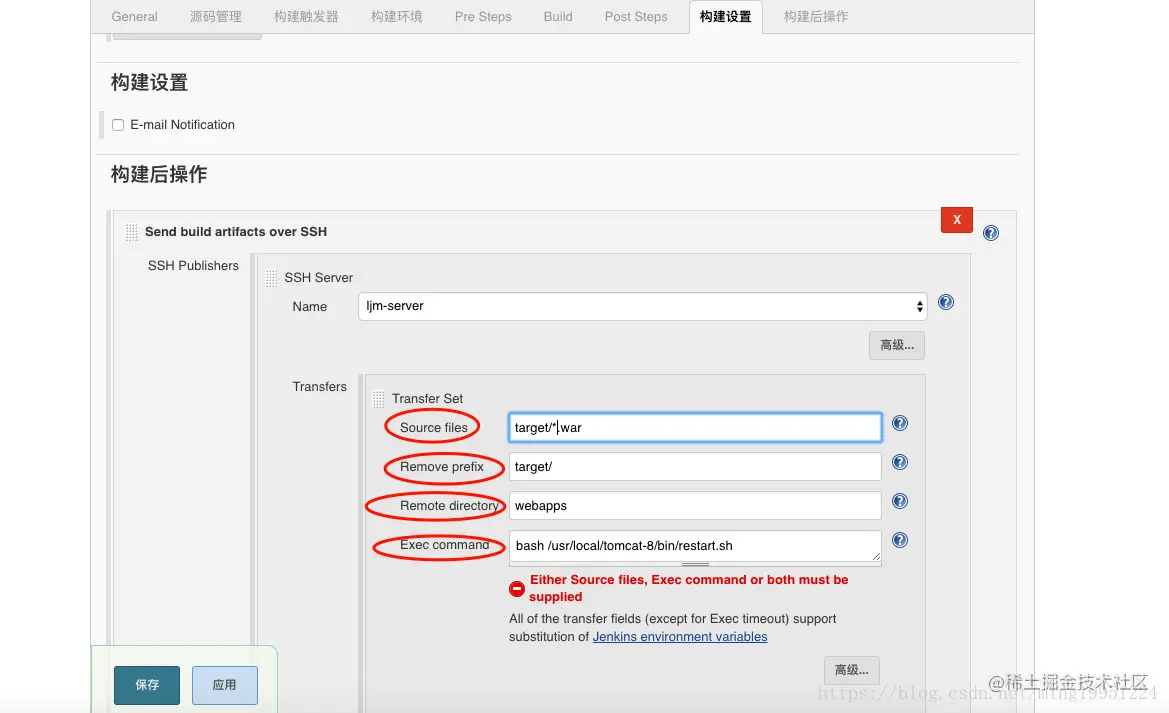Image resolution: width=1169 pixels, height=713 pixels.
Task: Toggle the E-mail Notification checkbox
Action: tap(118, 125)
